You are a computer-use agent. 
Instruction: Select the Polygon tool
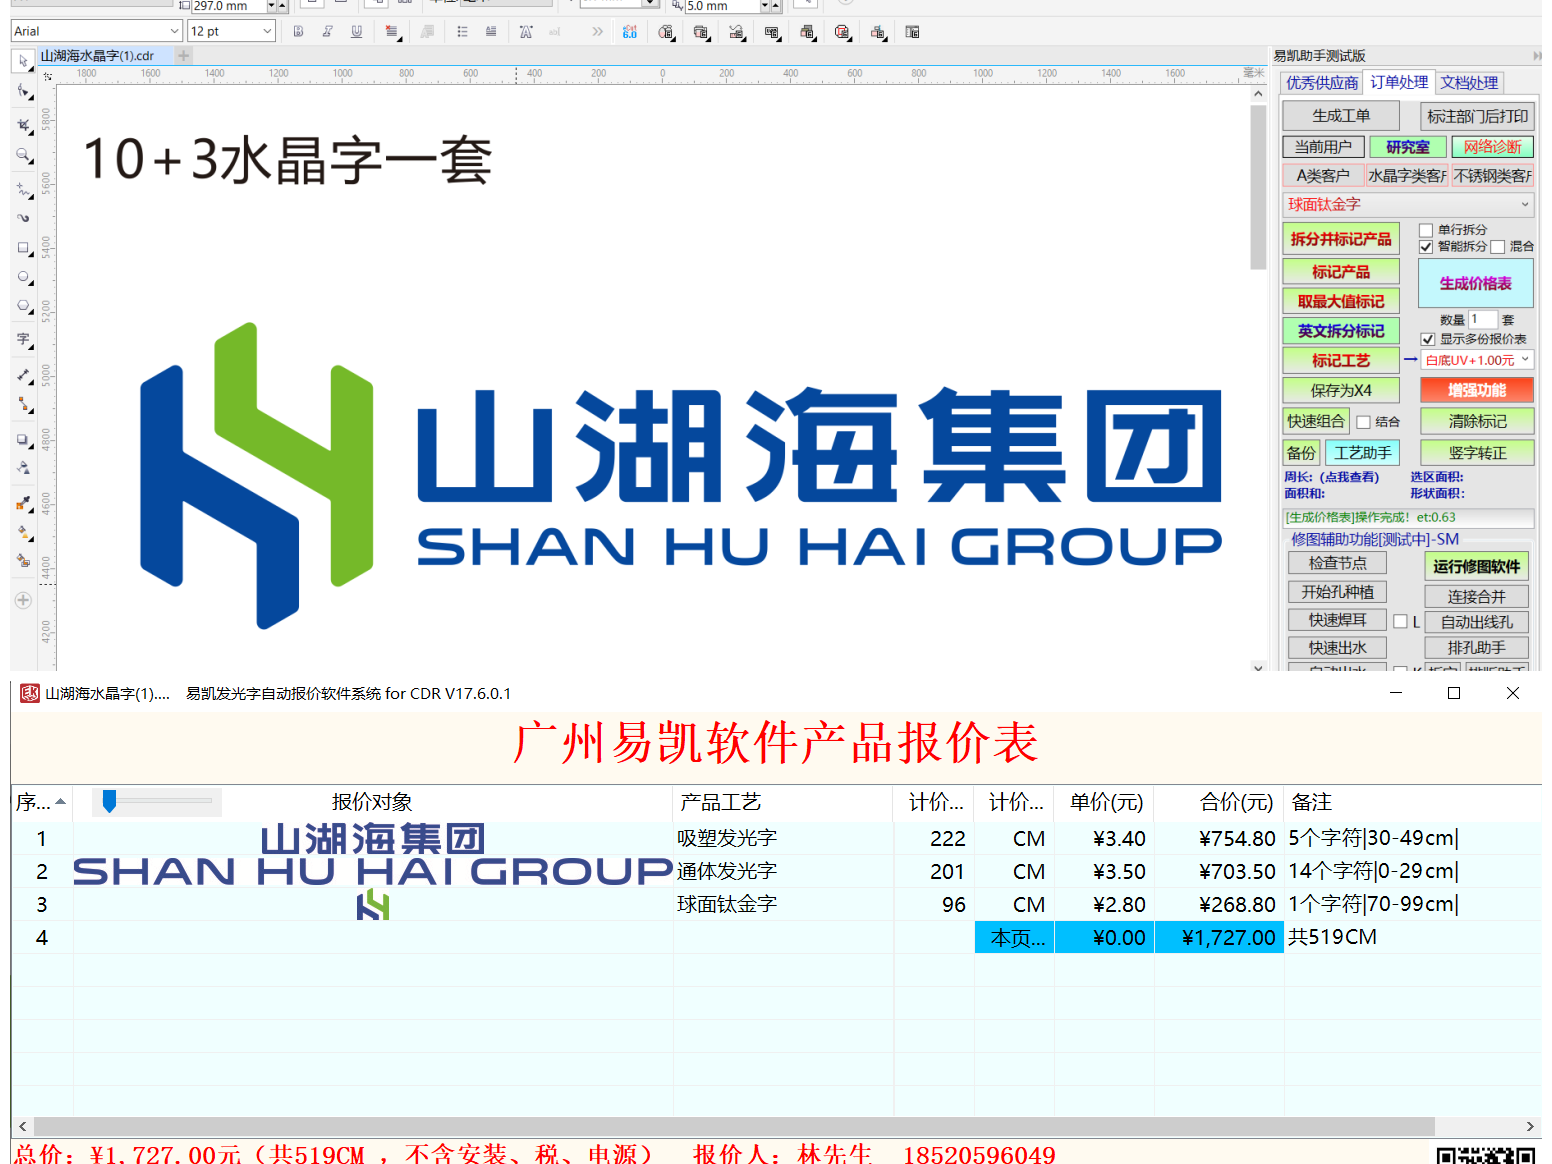click(23, 306)
